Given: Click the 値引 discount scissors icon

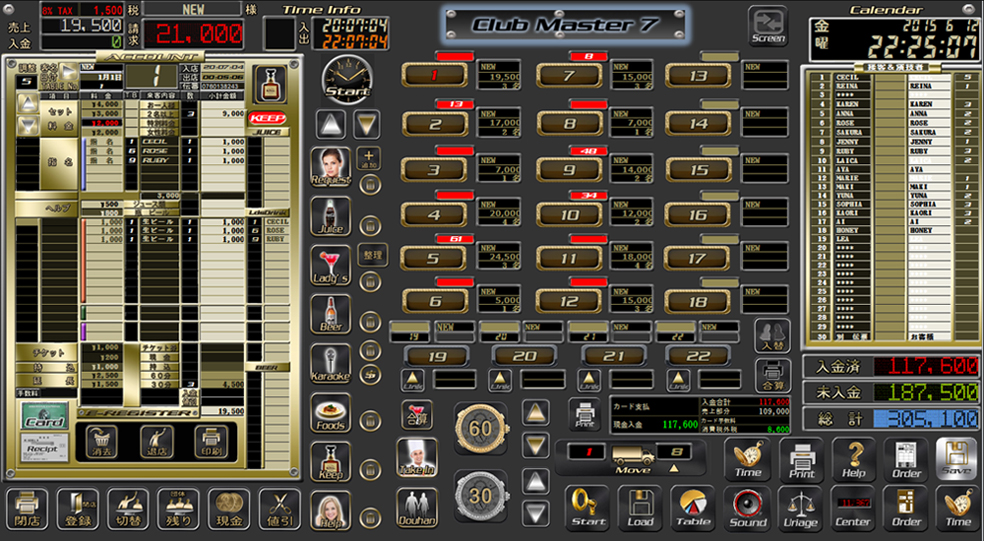Looking at the screenshot, I should (x=280, y=509).
